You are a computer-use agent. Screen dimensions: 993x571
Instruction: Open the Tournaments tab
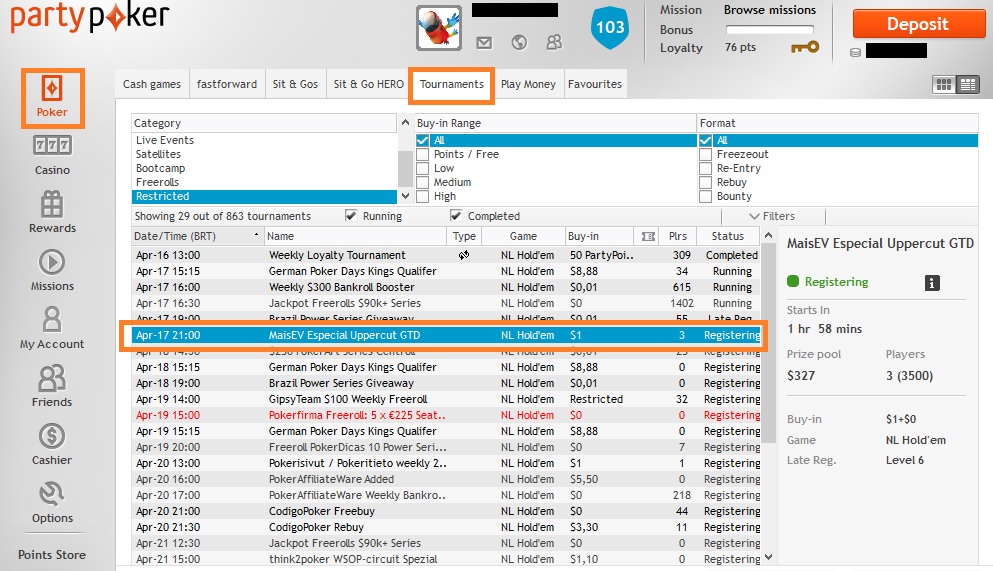click(x=452, y=85)
